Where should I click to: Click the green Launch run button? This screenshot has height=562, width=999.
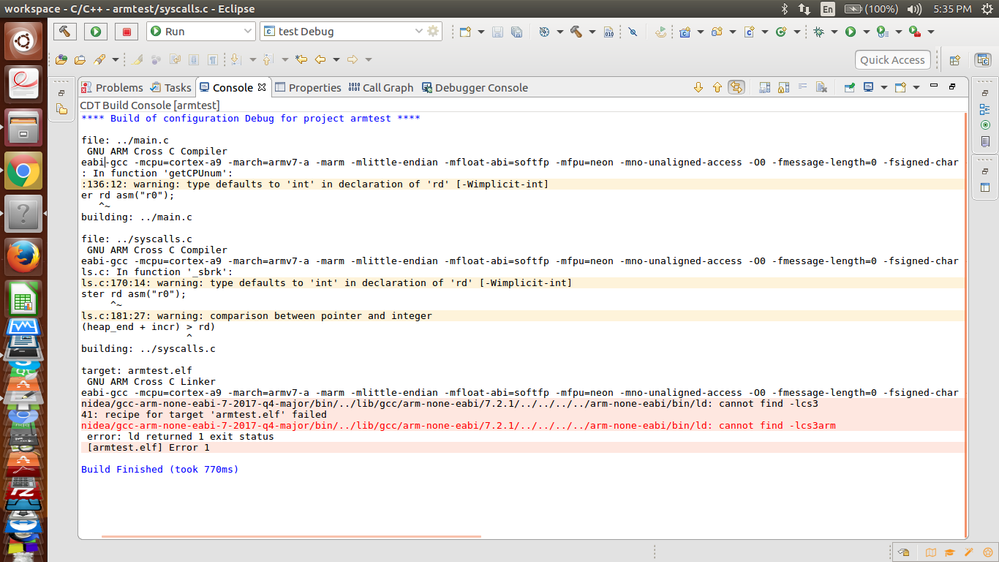point(96,31)
